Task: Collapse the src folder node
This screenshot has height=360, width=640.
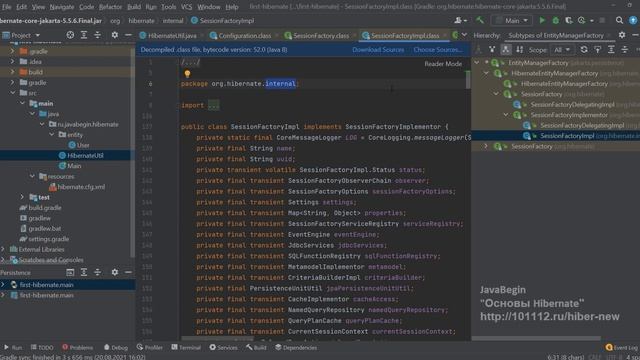Action: click(x=13, y=93)
